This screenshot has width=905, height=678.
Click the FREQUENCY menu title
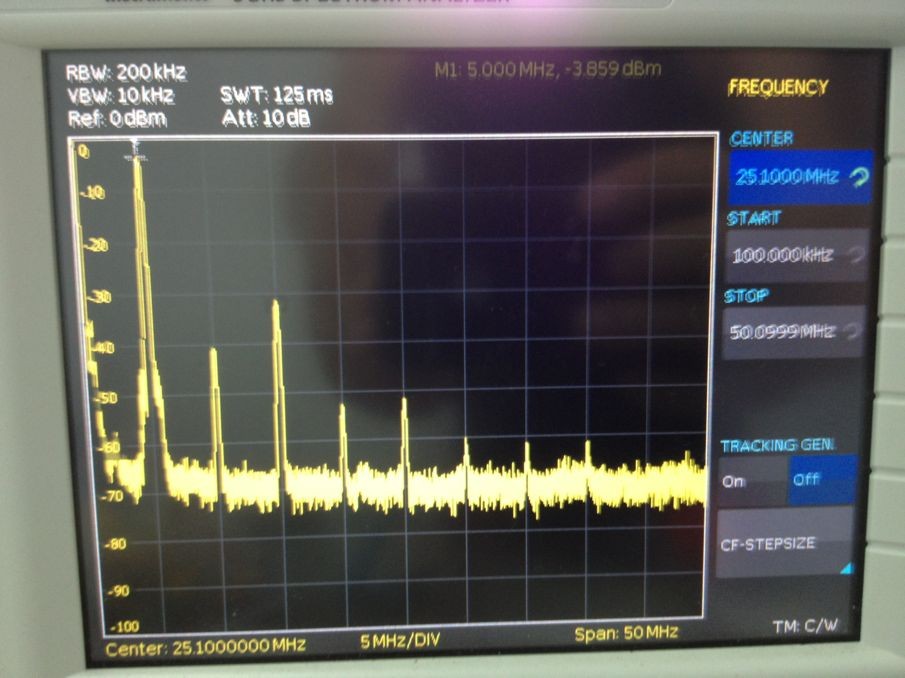778,88
